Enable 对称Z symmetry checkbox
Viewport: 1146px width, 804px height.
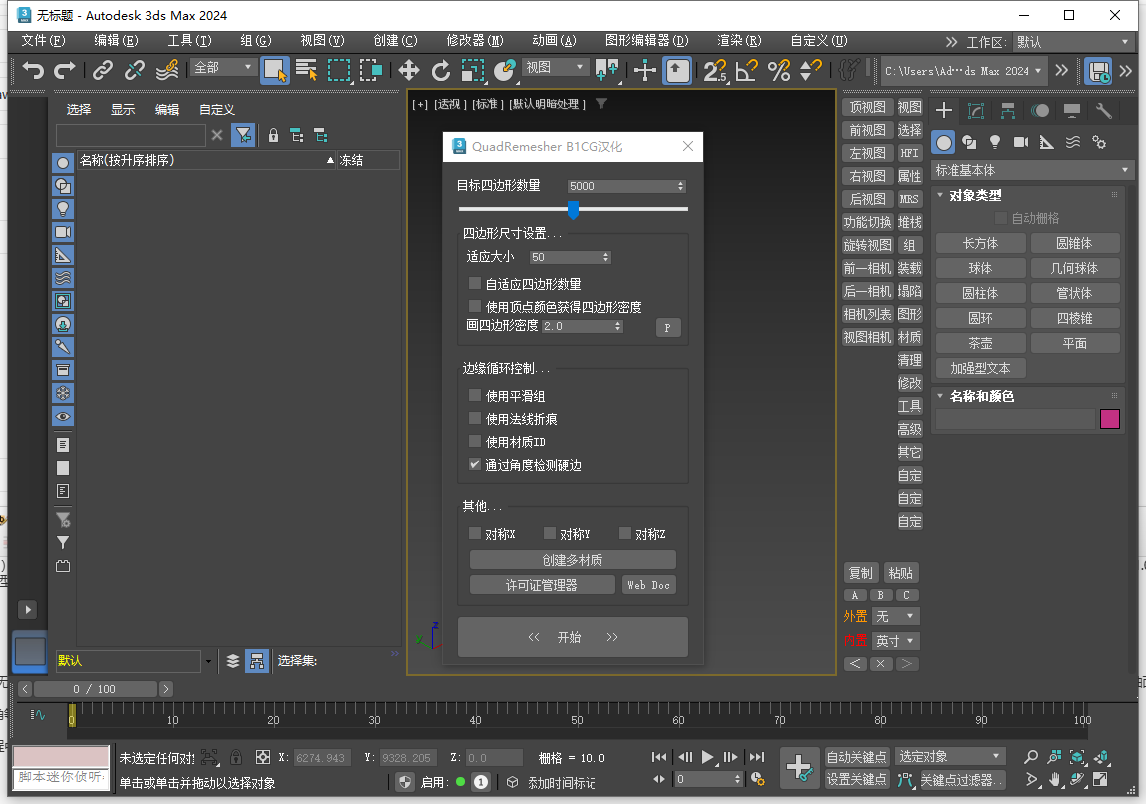[x=625, y=534]
